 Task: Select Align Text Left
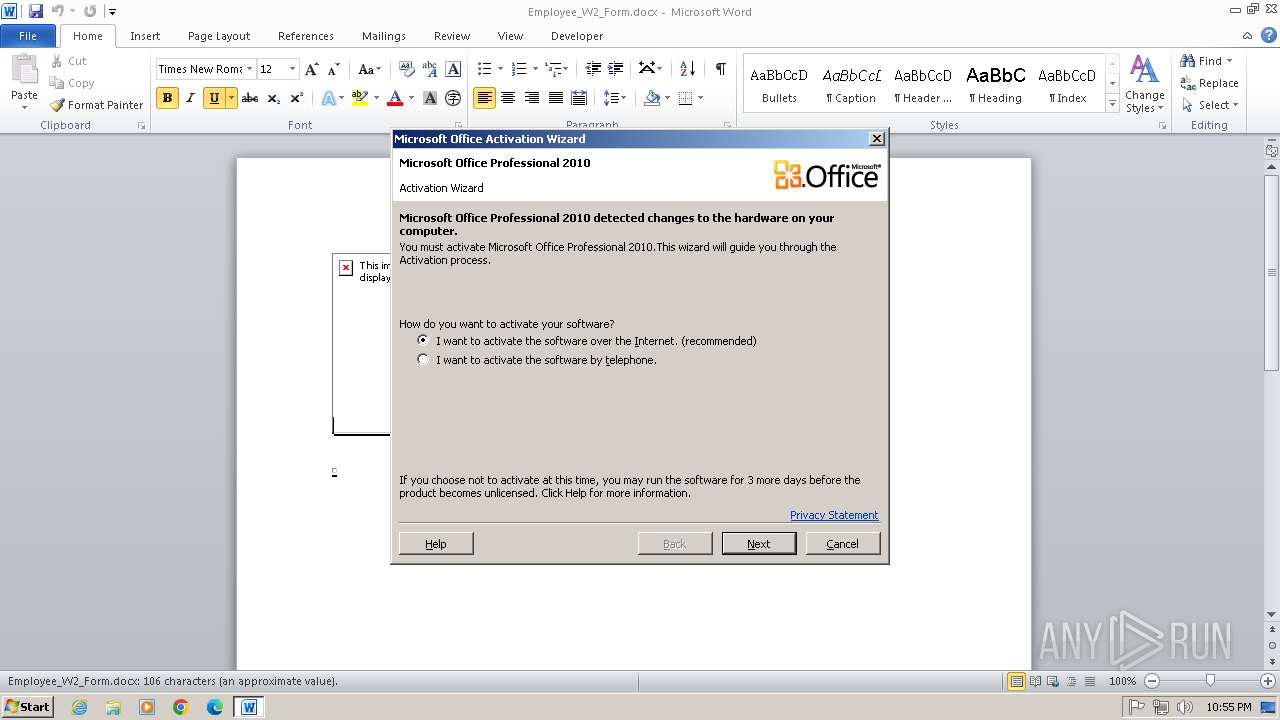click(x=485, y=98)
